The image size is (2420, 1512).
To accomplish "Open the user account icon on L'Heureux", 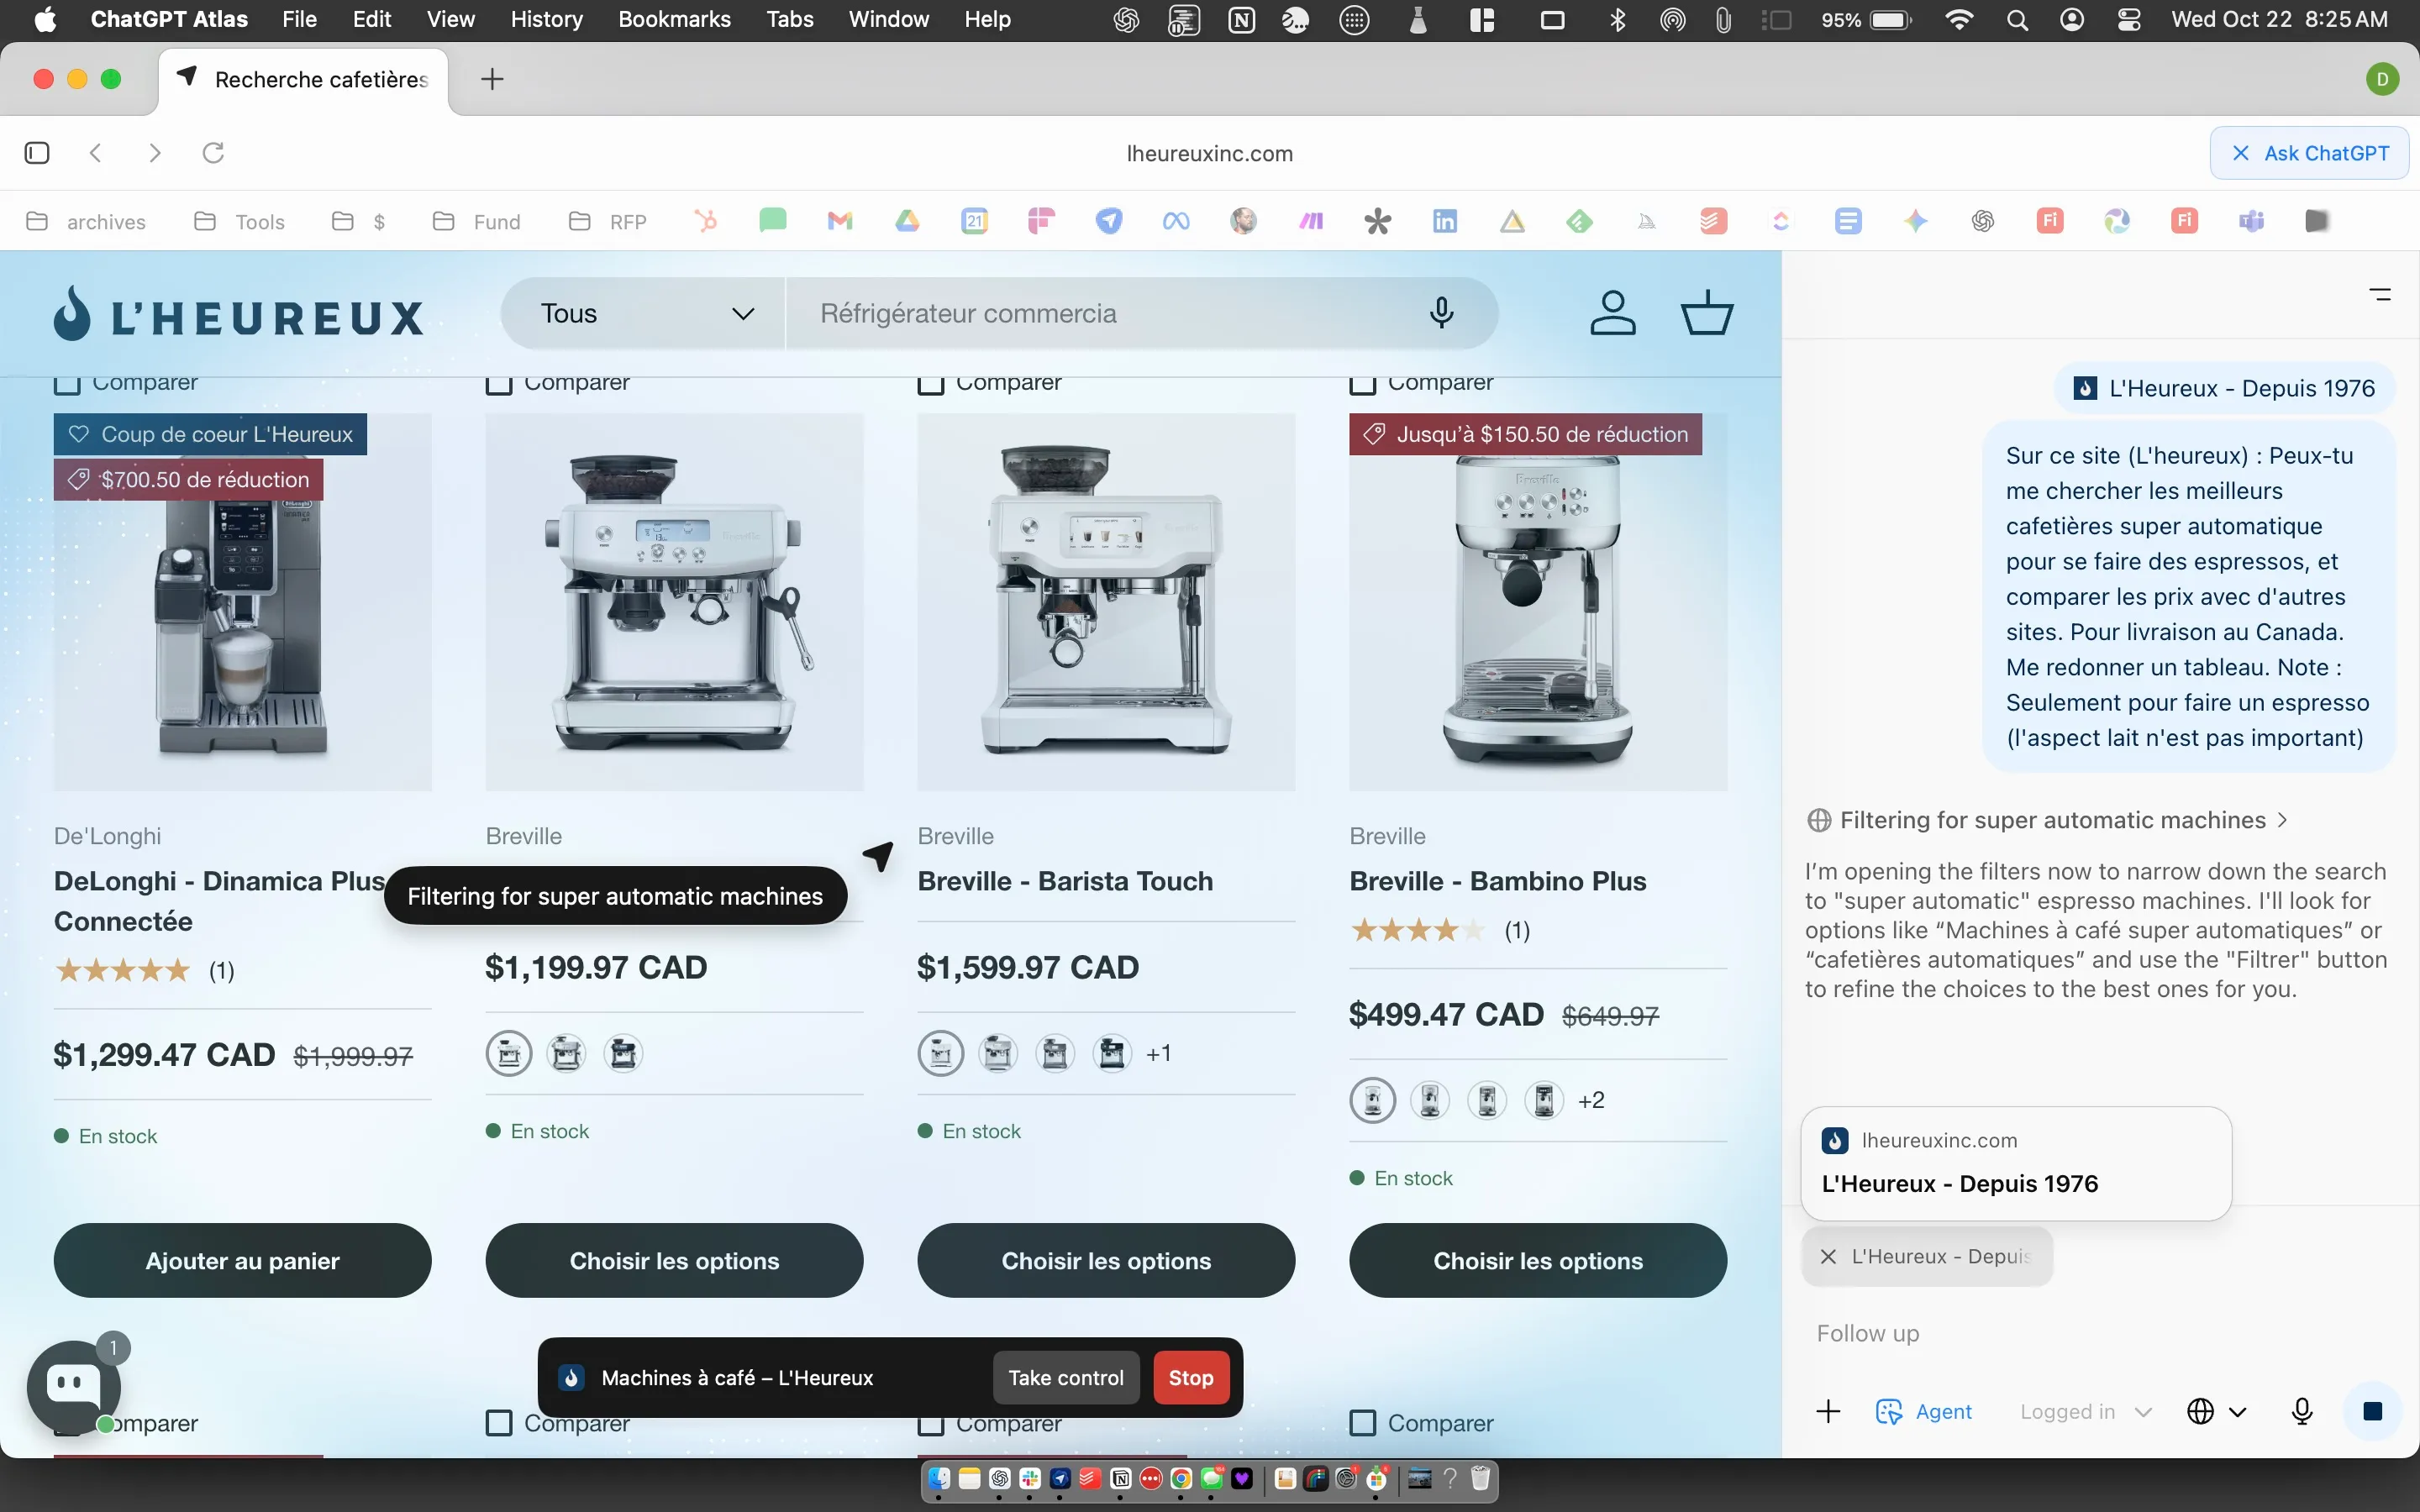I will point(1613,313).
